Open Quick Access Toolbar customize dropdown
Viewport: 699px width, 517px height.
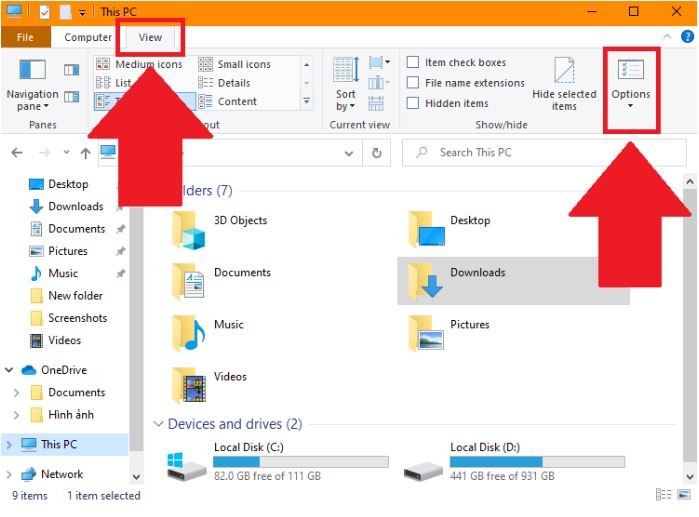pos(82,12)
